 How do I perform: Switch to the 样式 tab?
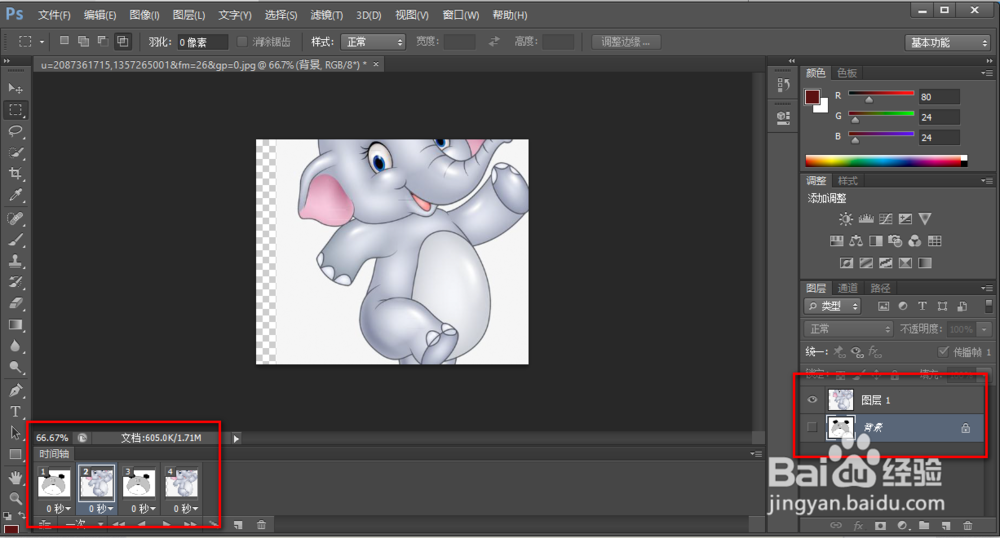[x=847, y=181]
